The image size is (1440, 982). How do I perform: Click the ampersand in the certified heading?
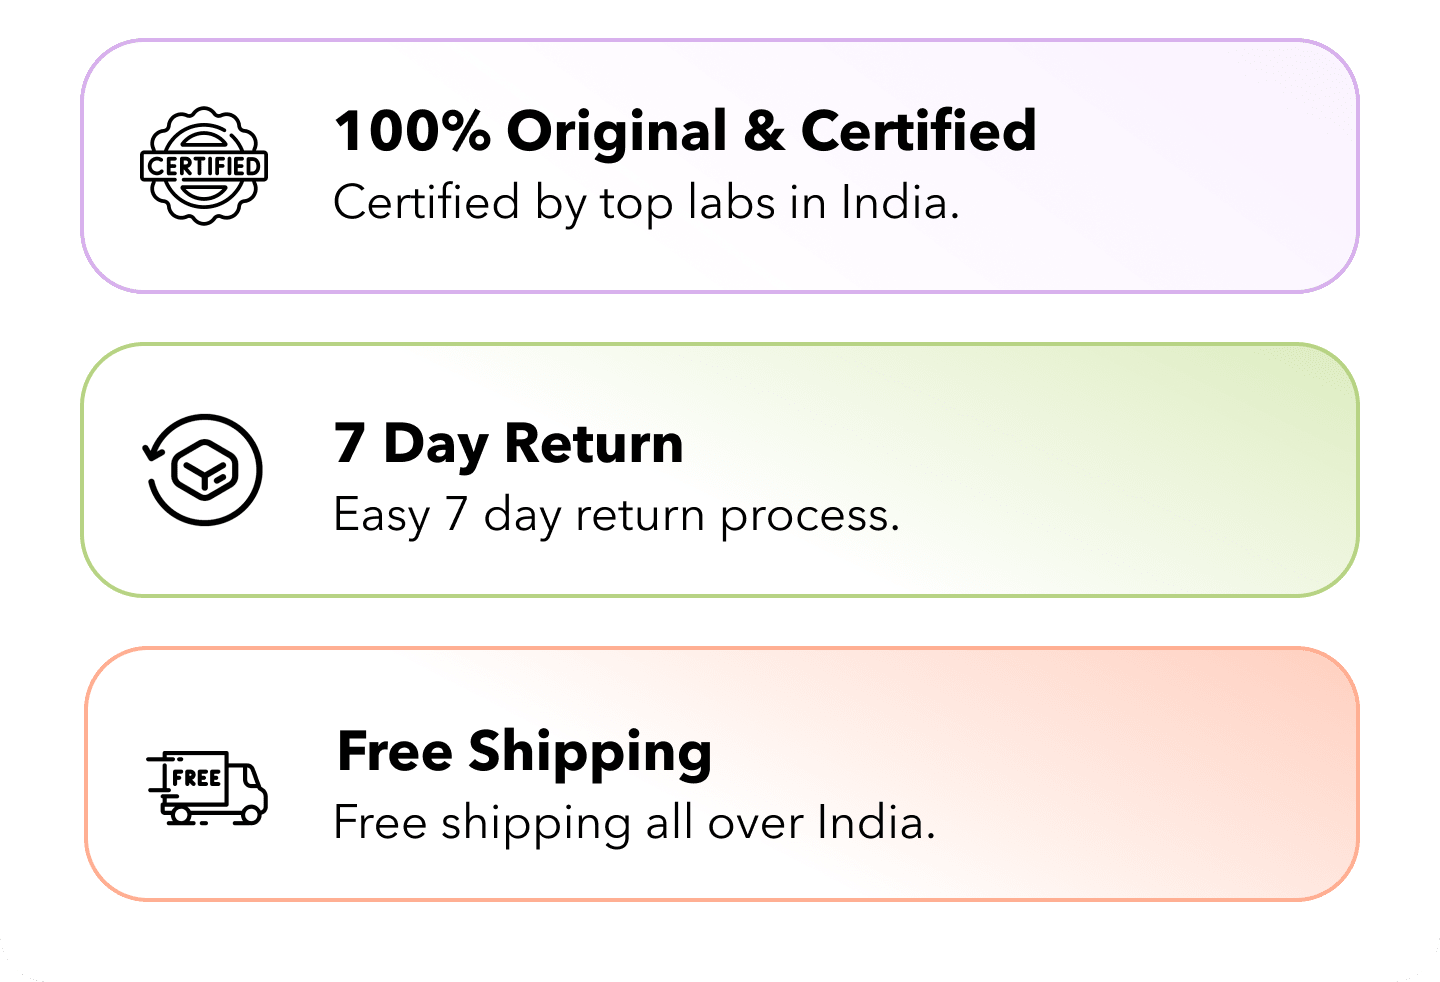[764, 131]
